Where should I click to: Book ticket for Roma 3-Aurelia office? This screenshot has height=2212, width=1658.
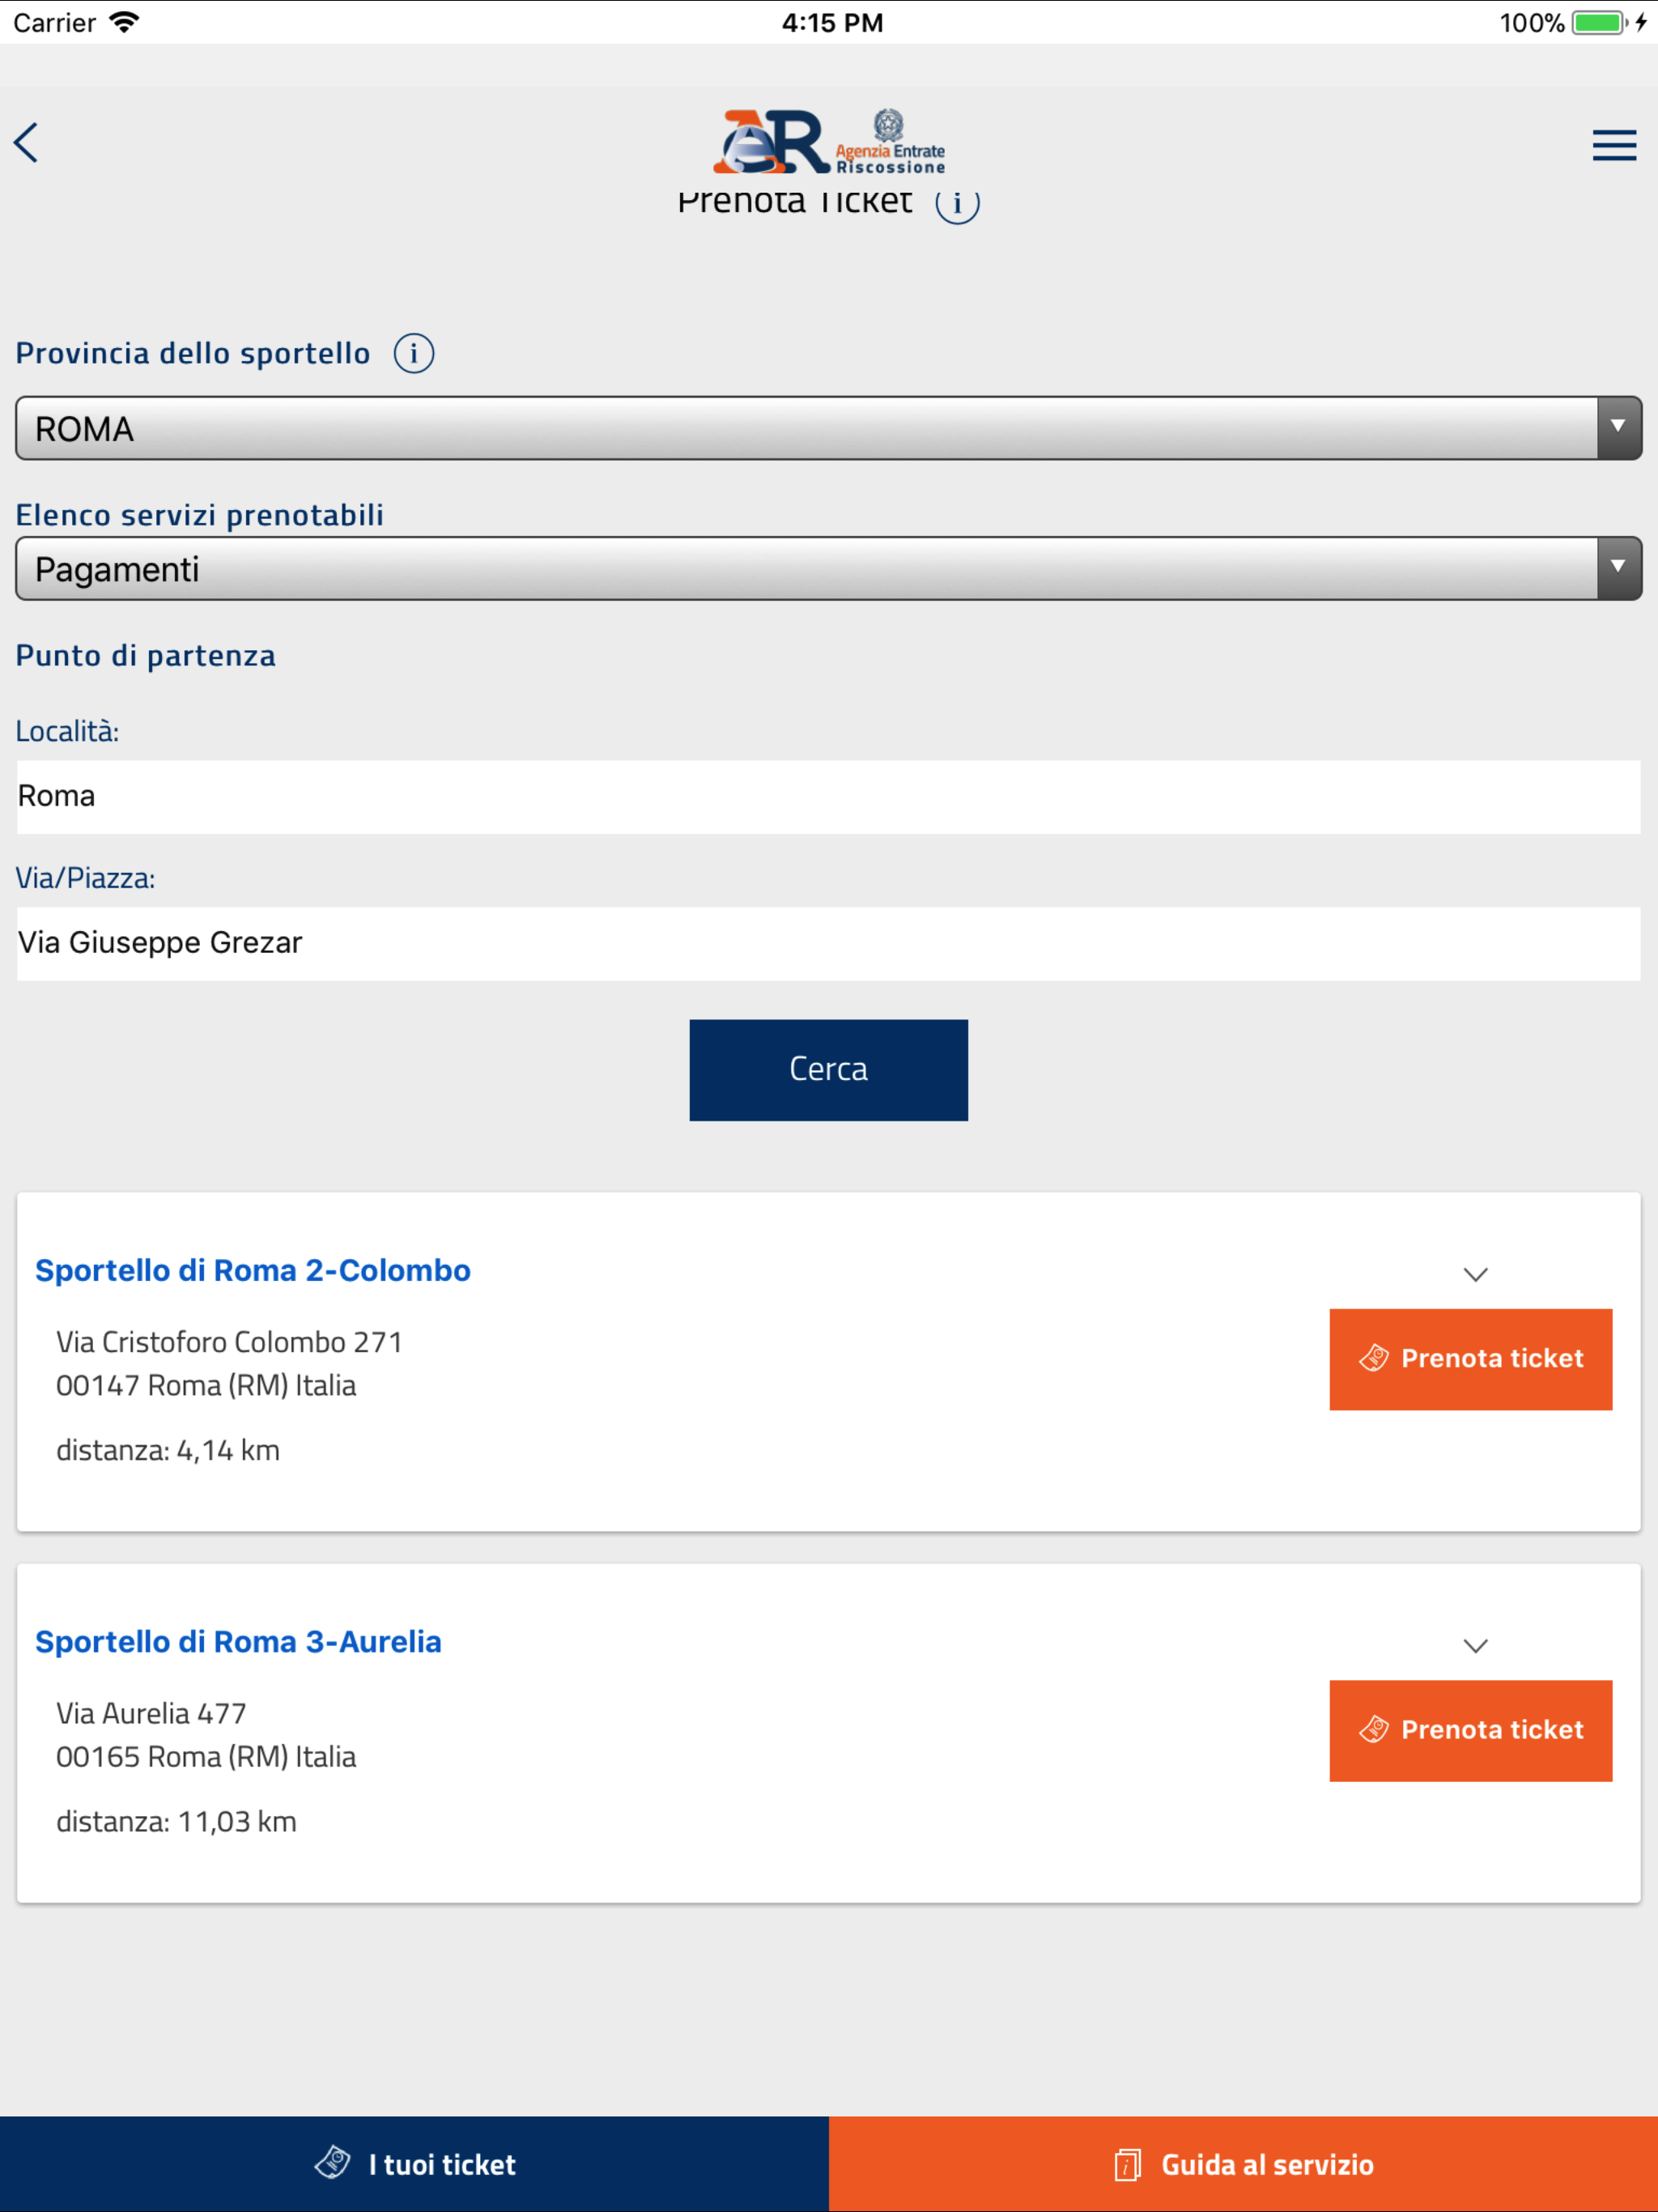coord(1470,1730)
